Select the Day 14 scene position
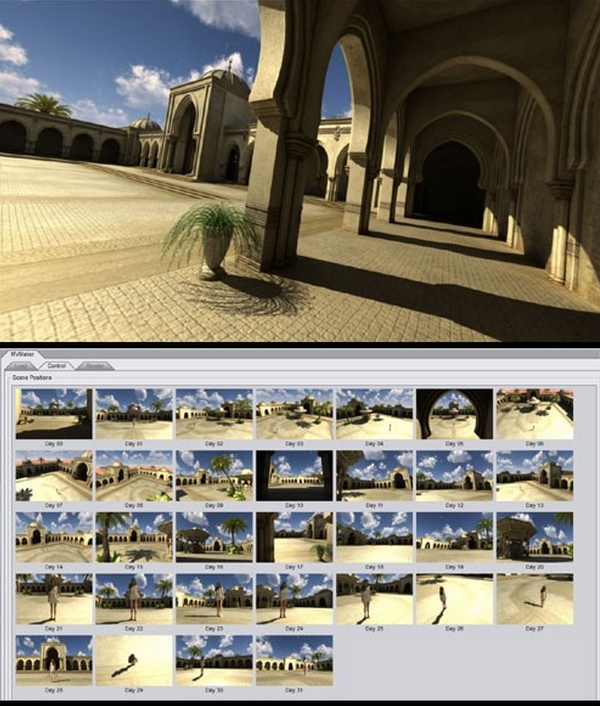The image size is (600, 706). click(53, 536)
